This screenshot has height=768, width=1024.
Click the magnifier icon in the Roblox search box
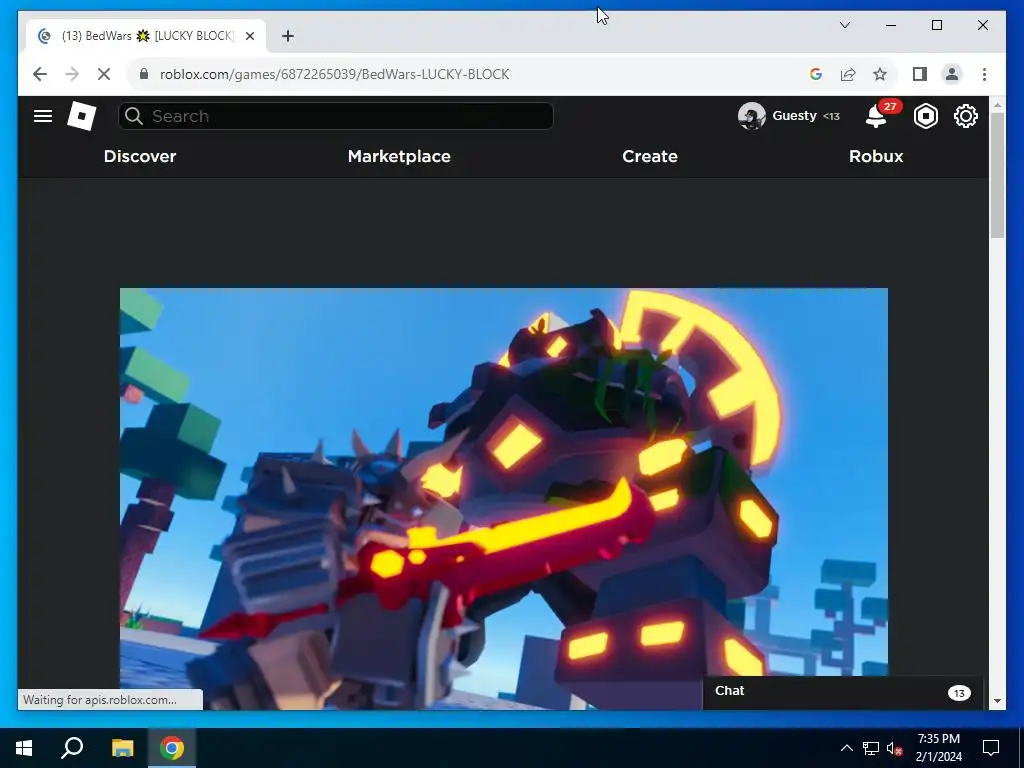[134, 116]
